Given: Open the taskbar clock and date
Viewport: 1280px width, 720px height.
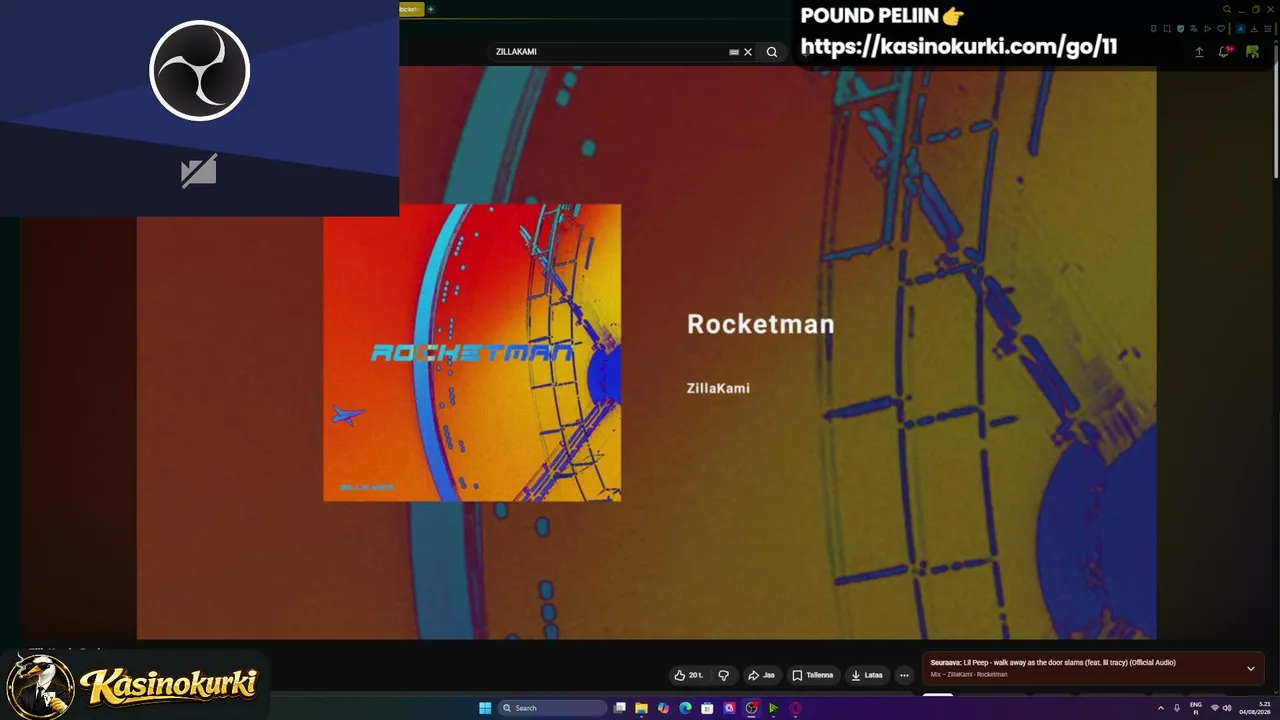Looking at the screenshot, I should coord(1255,708).
